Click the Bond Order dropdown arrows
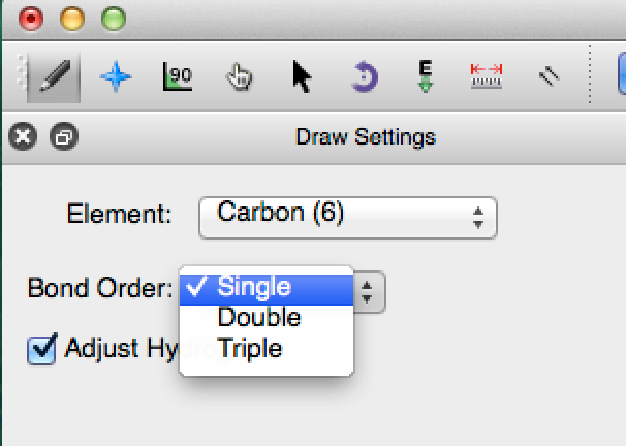This screenshot has height=447, width=627. coord(368,291)
